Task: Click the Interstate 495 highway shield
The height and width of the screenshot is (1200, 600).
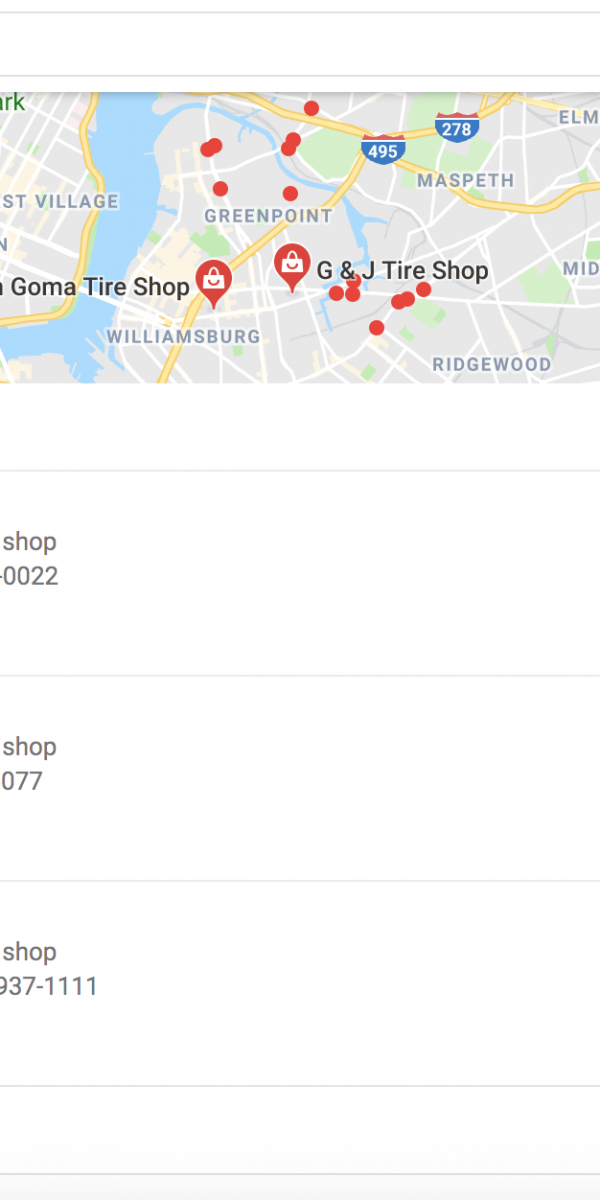Action: [383, 150]
